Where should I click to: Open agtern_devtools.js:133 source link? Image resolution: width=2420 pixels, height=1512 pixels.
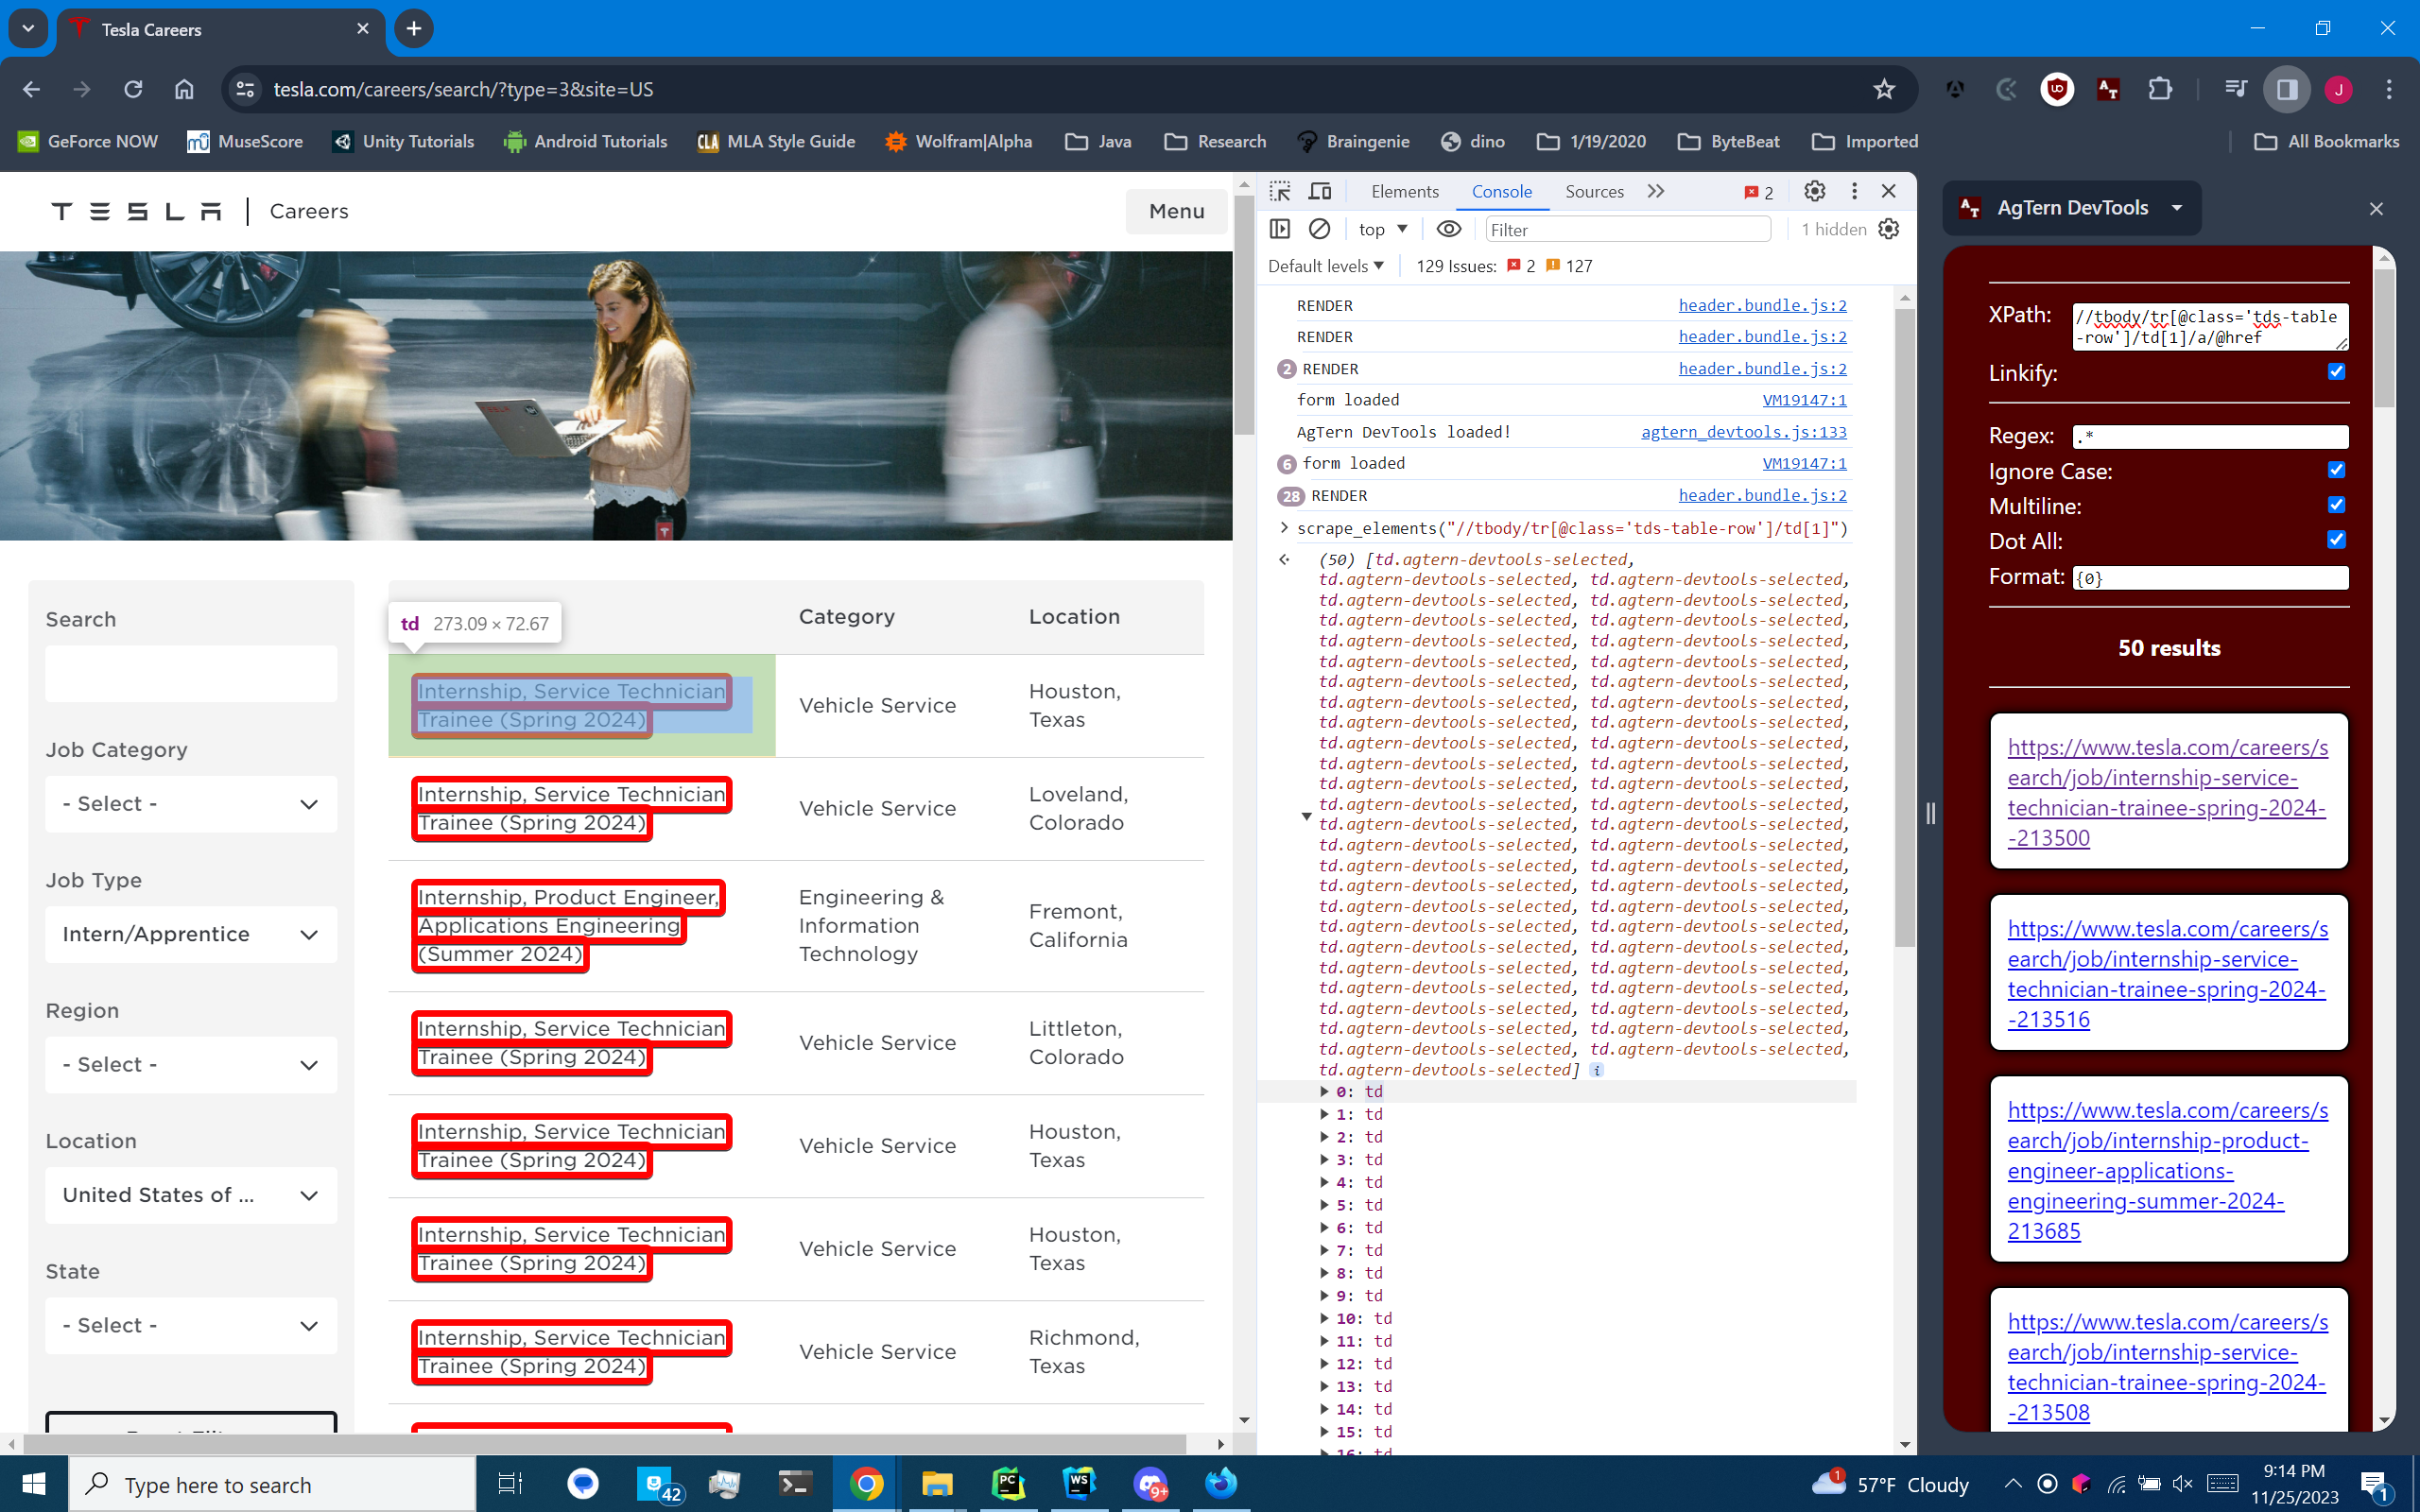click(x=1743, y=432)
